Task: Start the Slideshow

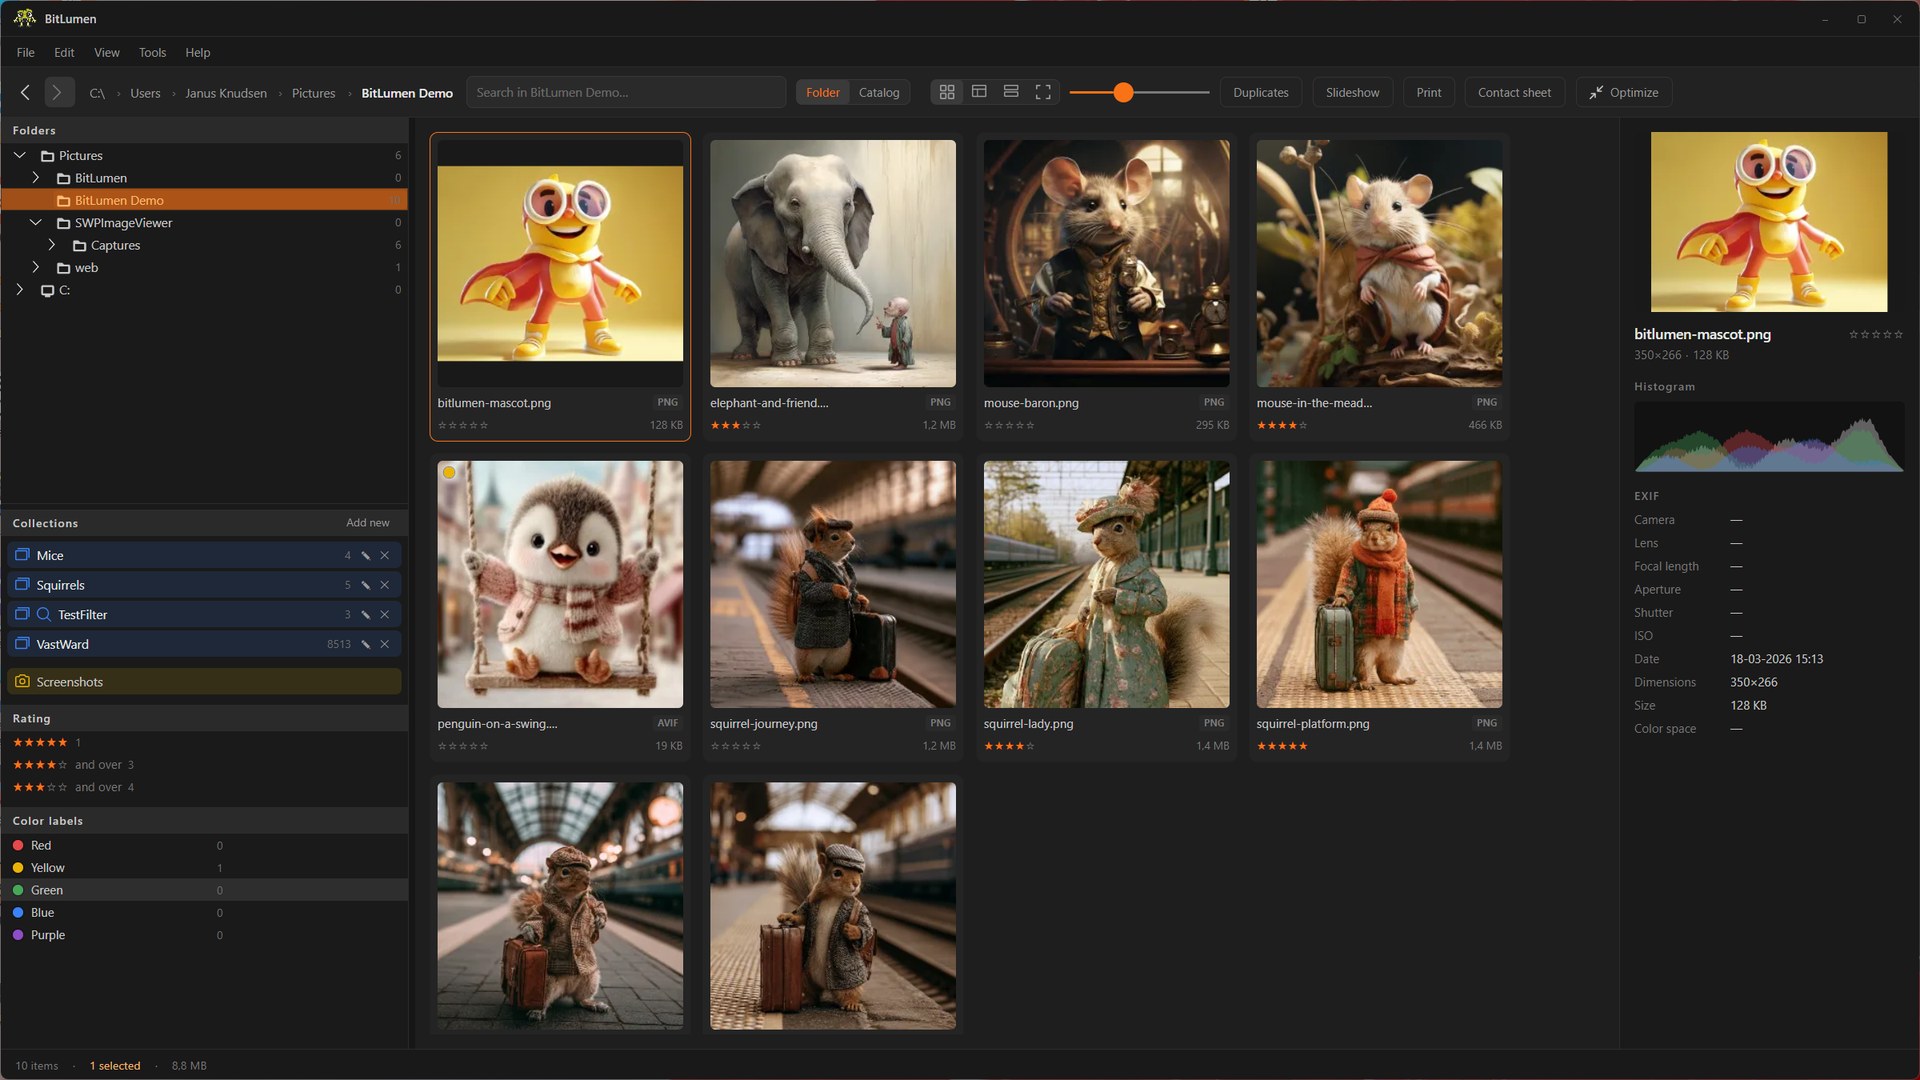Action: click(1353, 92)
